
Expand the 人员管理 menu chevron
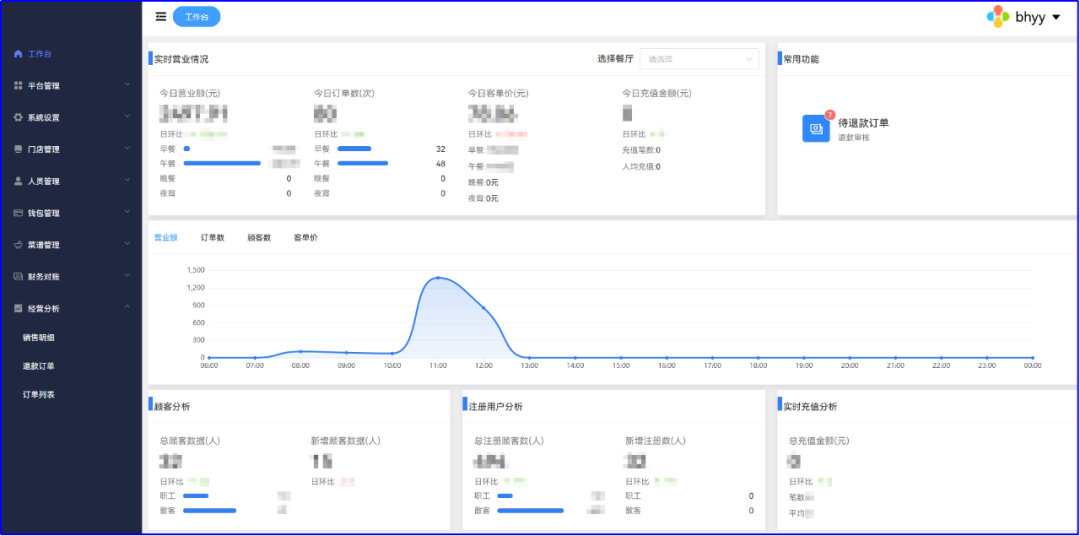[127, 179]
